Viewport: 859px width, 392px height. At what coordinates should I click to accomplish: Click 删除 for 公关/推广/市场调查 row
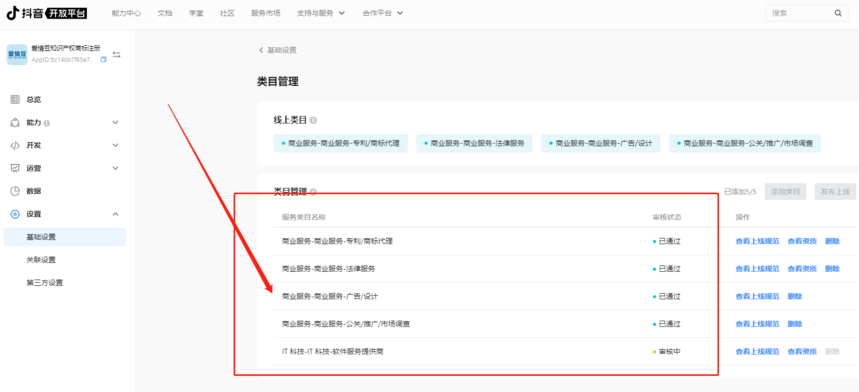coord(795,324)
